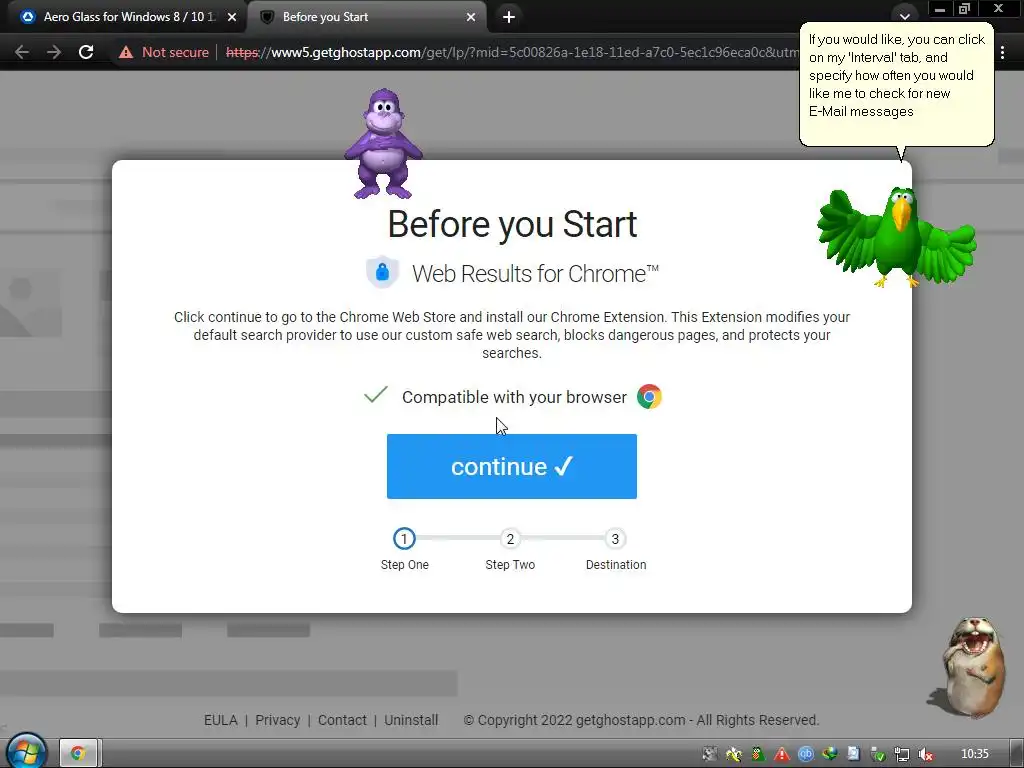Click Chrome taskbar button
Screen dimensions: 1024x768
pos(78,753)
